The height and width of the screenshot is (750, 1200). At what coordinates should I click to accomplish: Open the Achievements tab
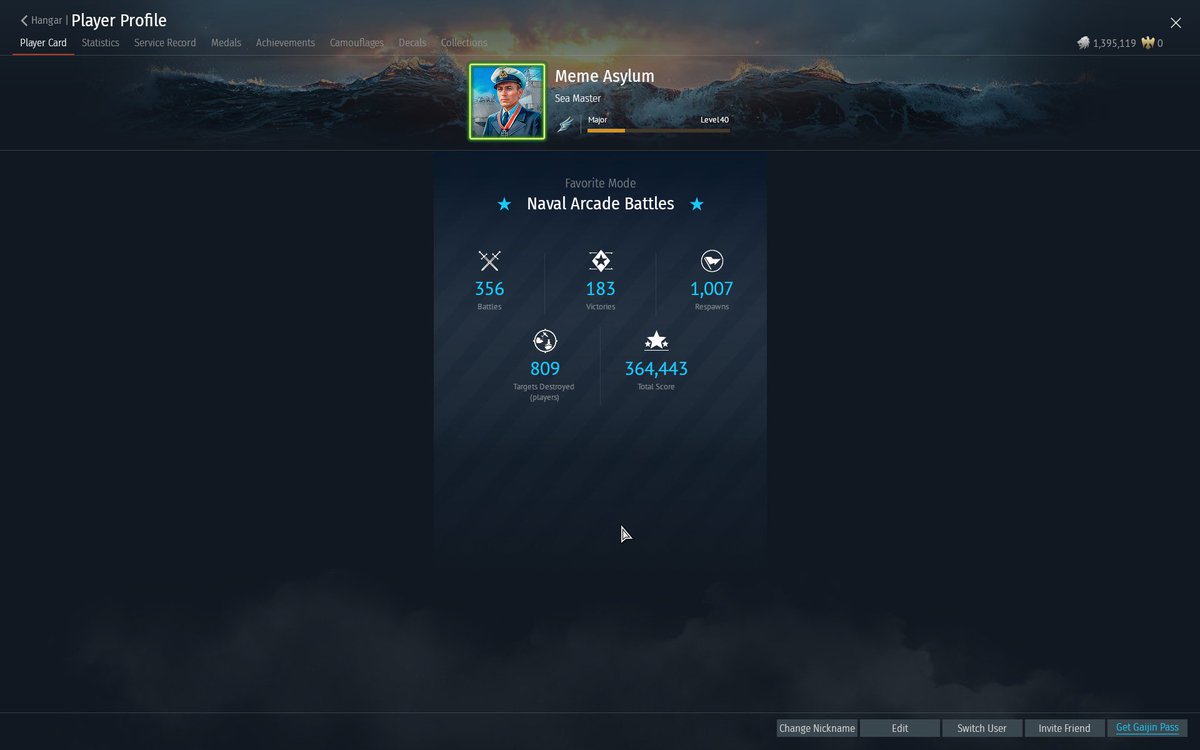click(285, 43)
